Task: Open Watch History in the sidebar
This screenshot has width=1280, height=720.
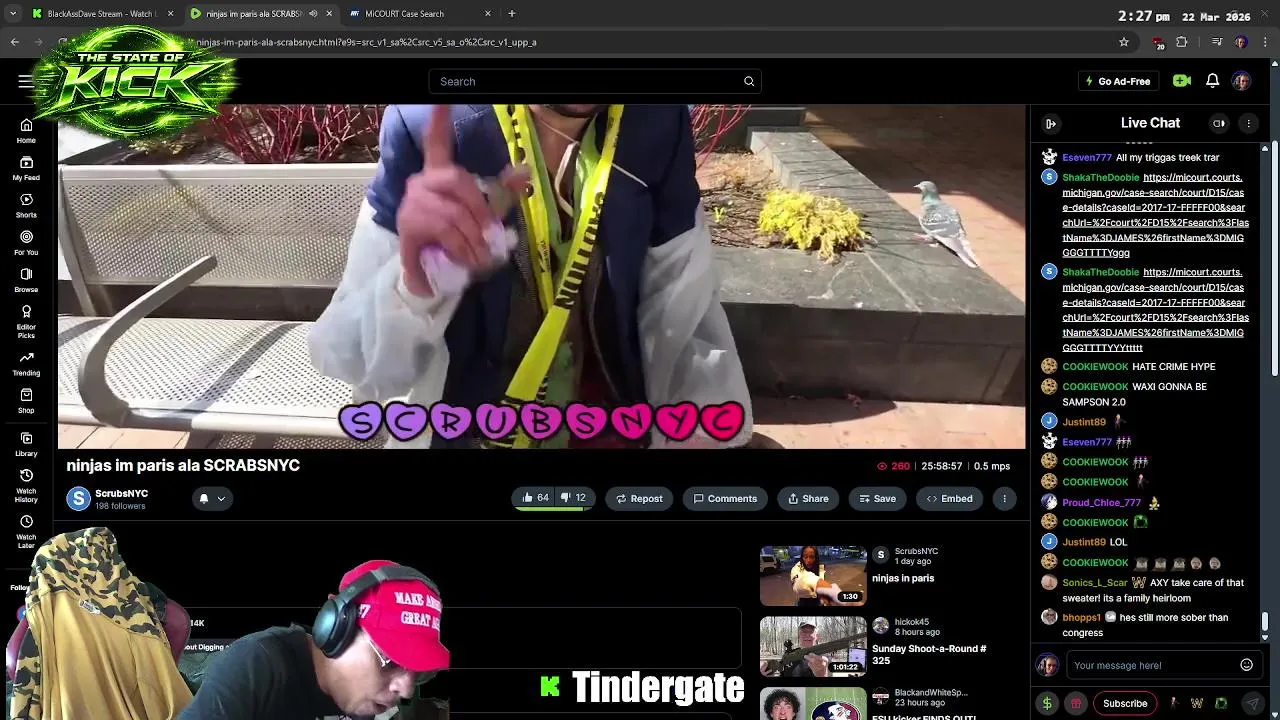Action: tap(26, 486)
